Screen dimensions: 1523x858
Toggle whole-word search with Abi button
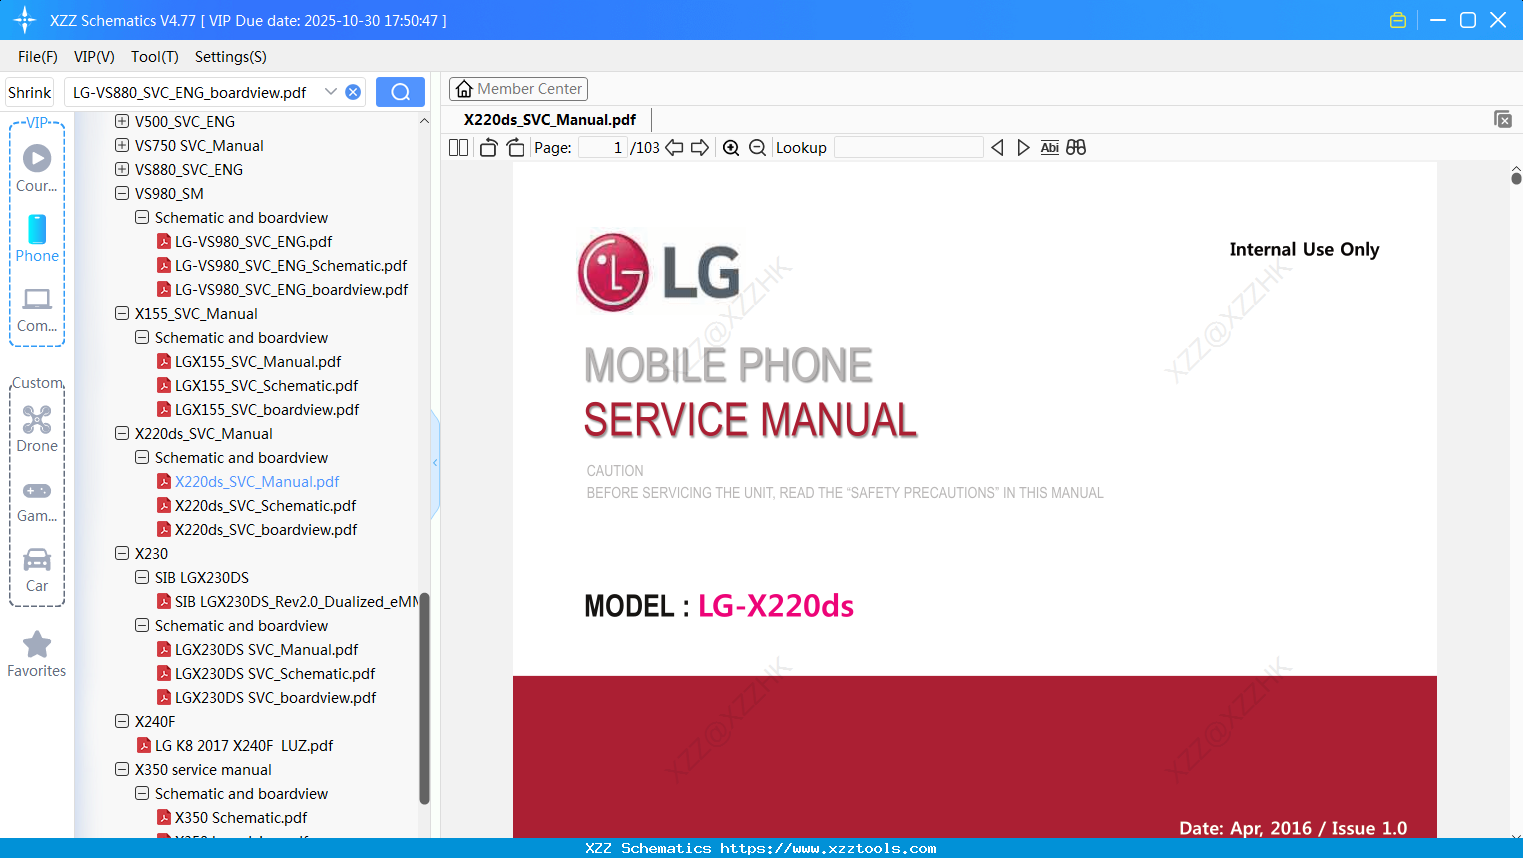1049,147
